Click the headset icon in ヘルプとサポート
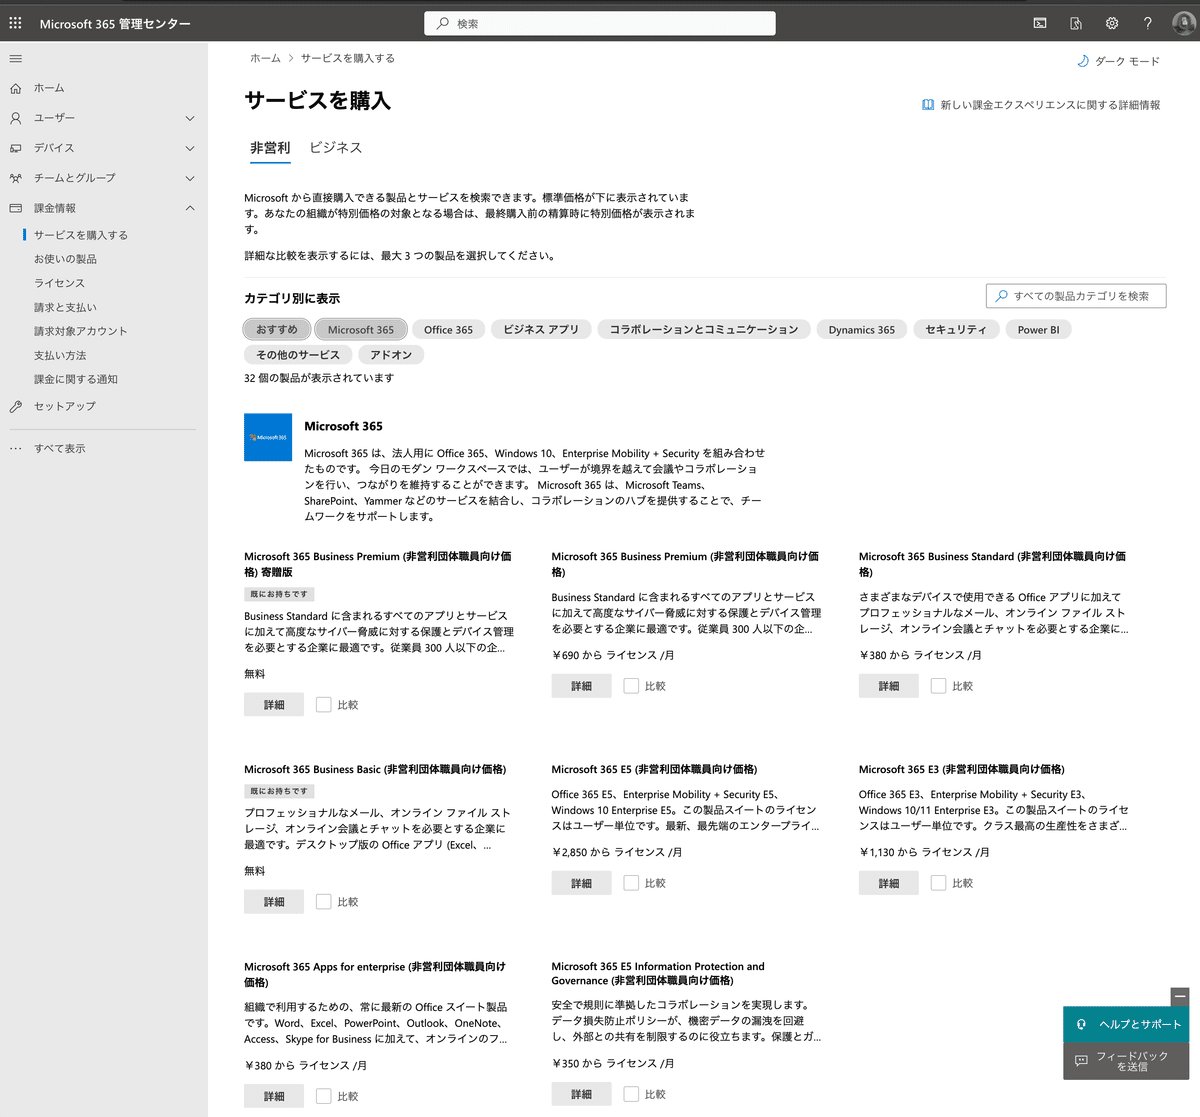The width and height of the screenshot is (1200, 1117). tap(1081, 1024)
